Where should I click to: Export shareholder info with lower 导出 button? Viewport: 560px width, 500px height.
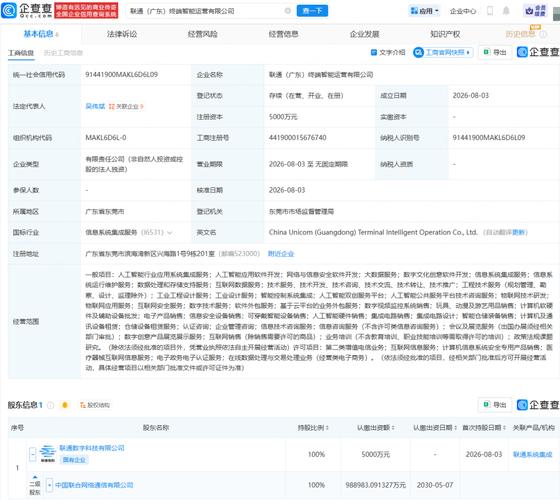click(x=495, y=405)
